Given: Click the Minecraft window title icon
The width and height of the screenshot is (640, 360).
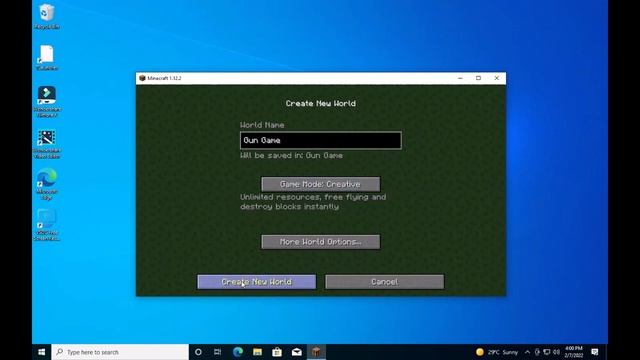Looking at the screenshot, I should coord(142,78).
